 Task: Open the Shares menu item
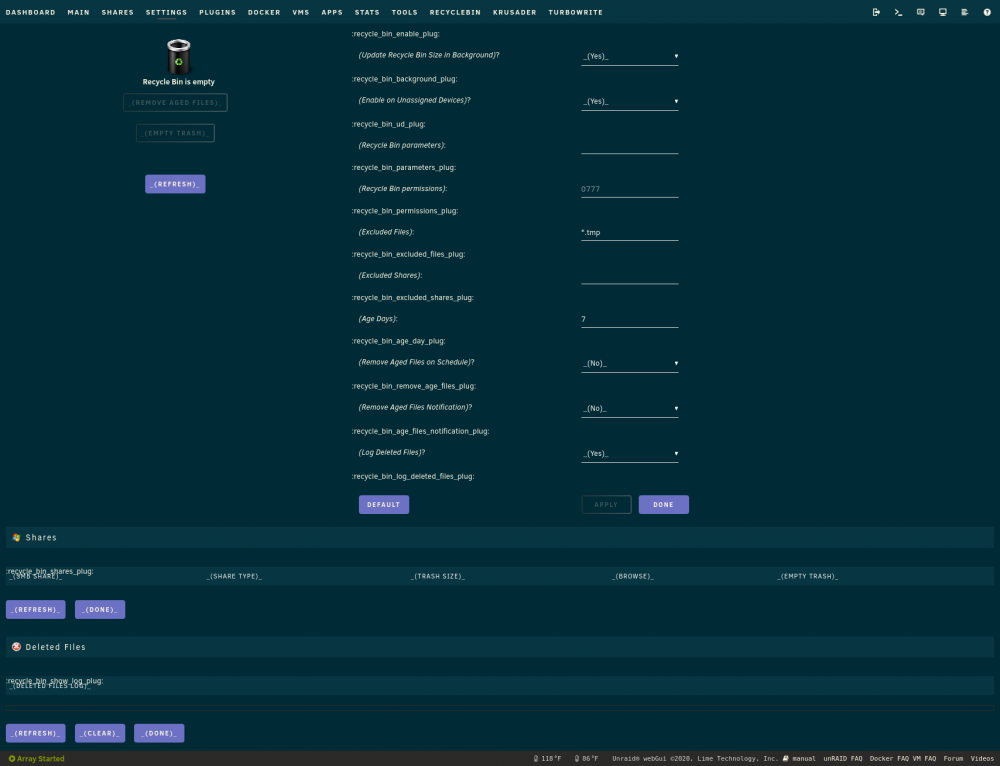(117, 12)
